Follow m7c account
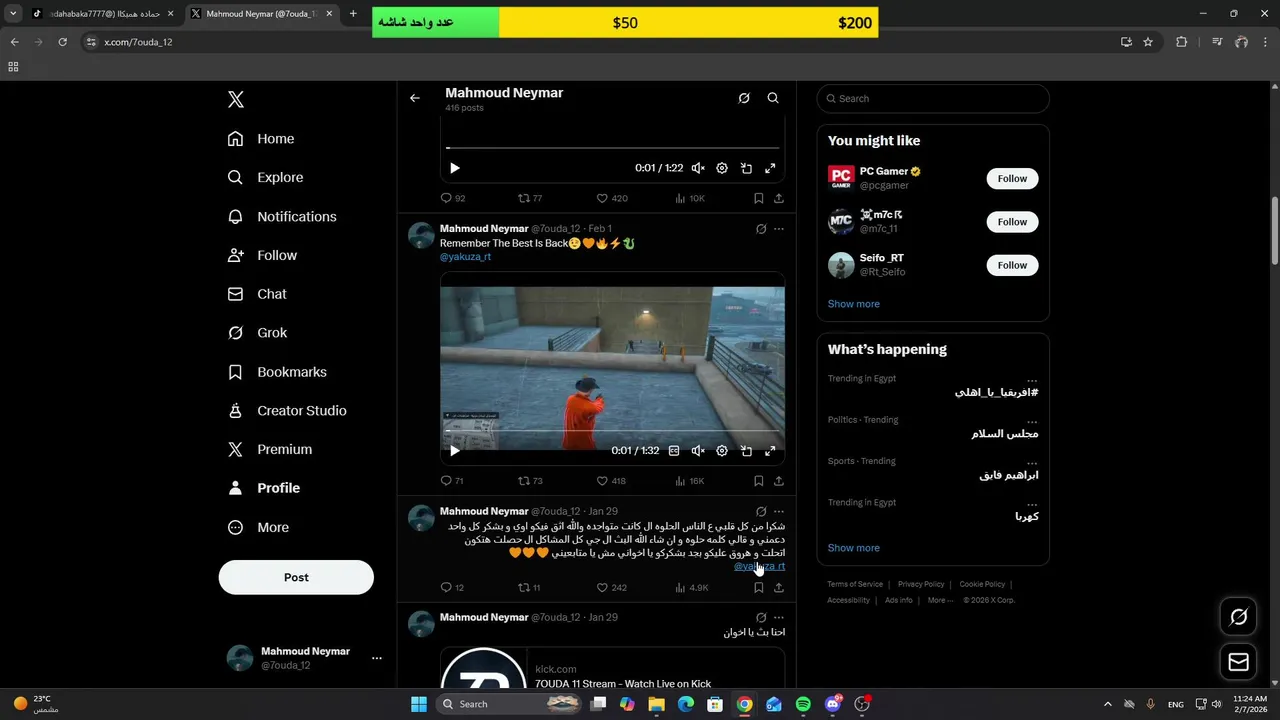Image resolution: width=1280 pixels, height=720 pixels. point(1012,222)
